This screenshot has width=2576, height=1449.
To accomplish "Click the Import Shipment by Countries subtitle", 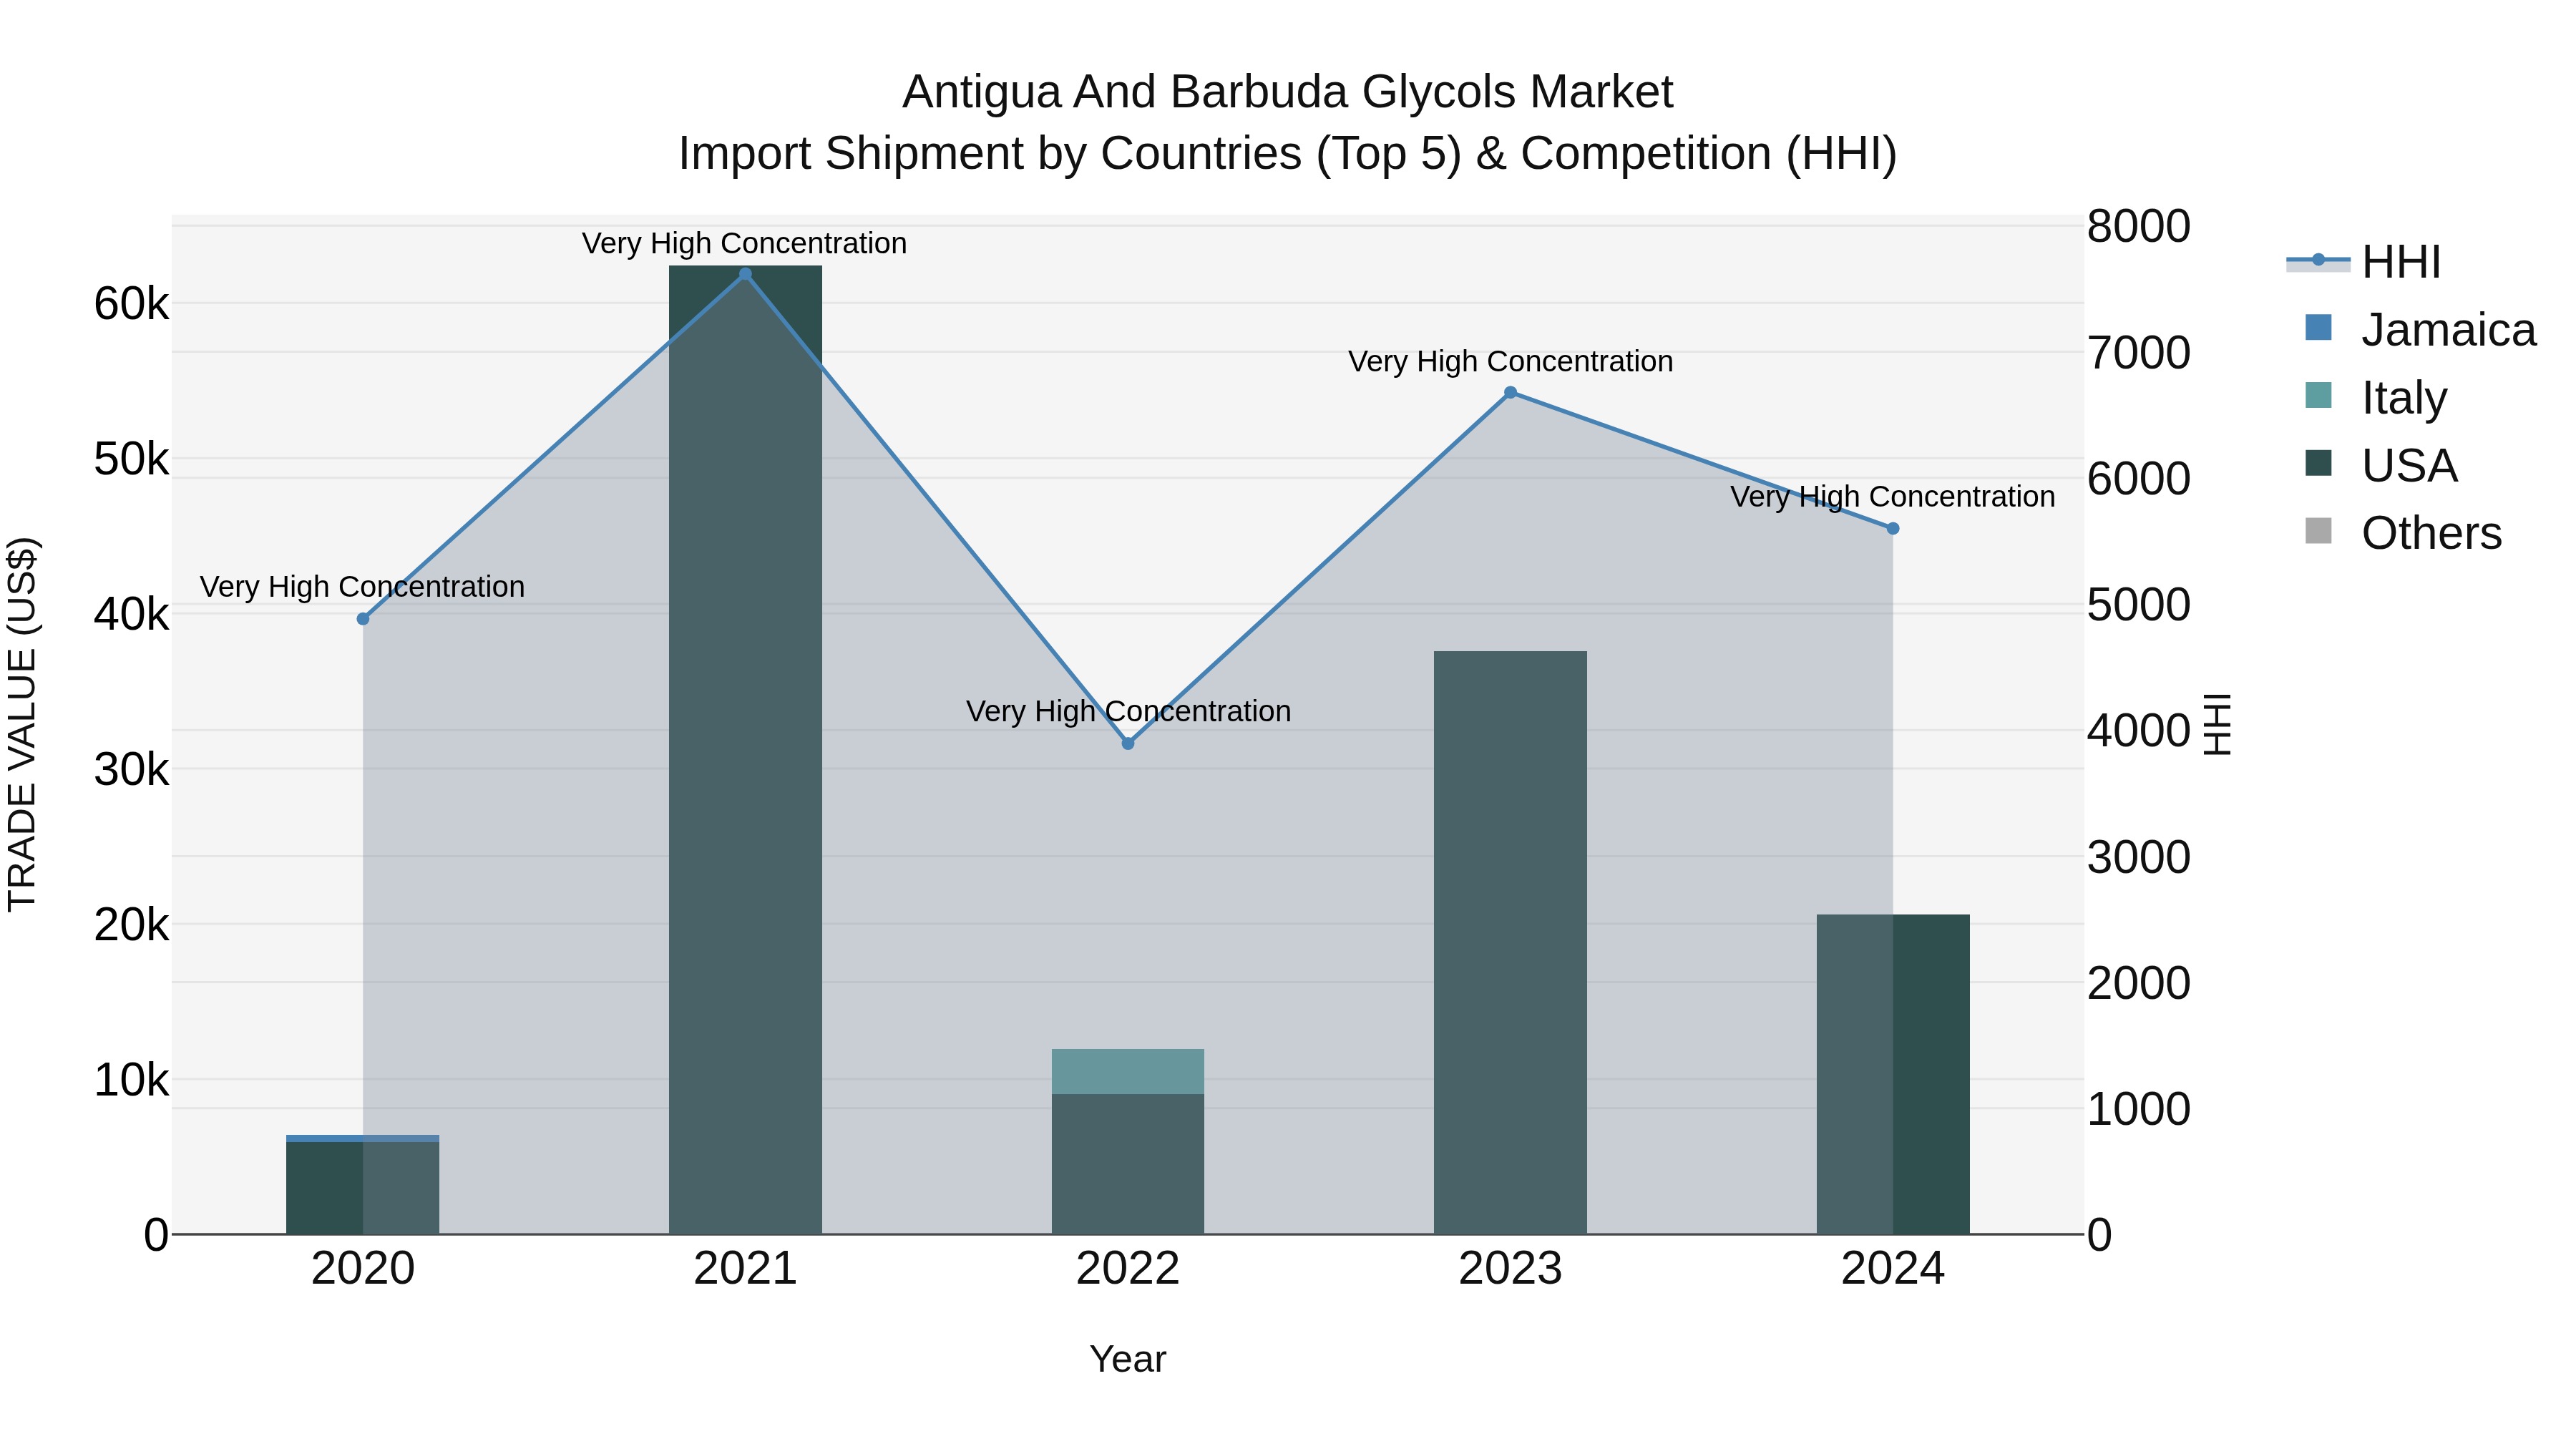I will 1287,154.
